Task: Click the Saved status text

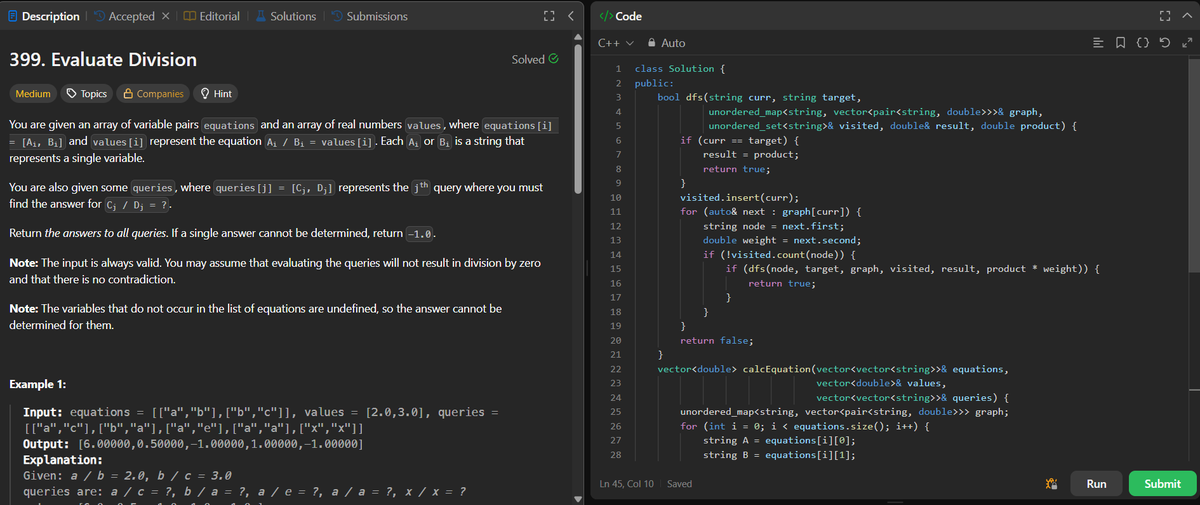Action: (680, 483)
